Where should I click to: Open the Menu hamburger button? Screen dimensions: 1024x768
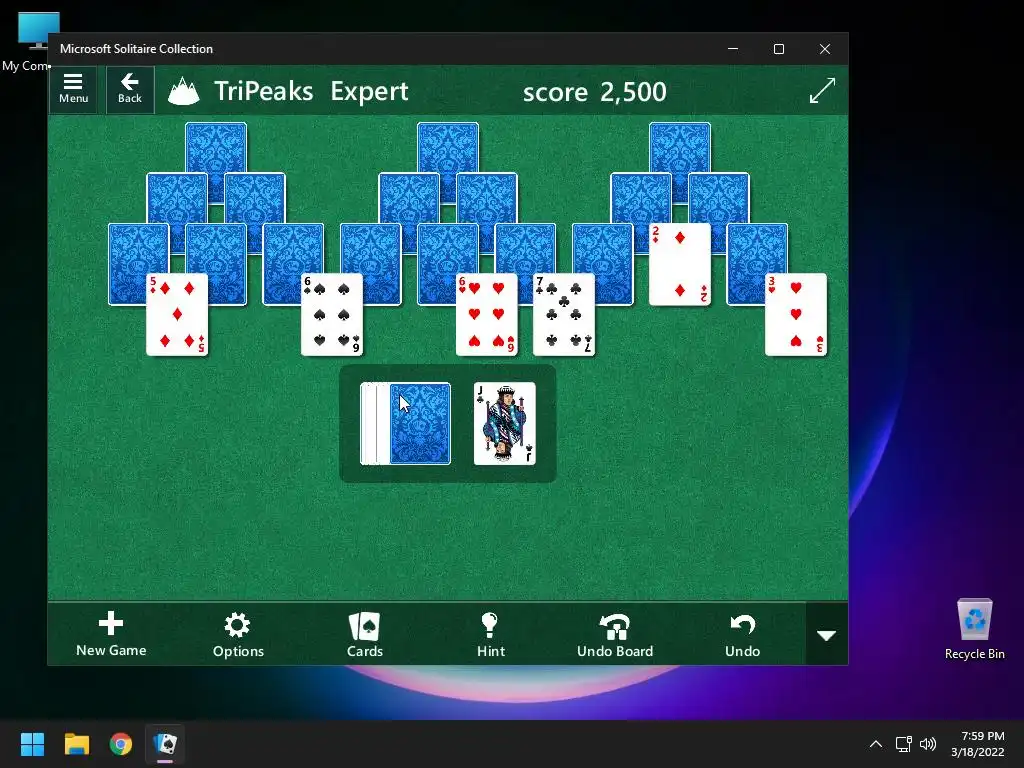point(73,89)
